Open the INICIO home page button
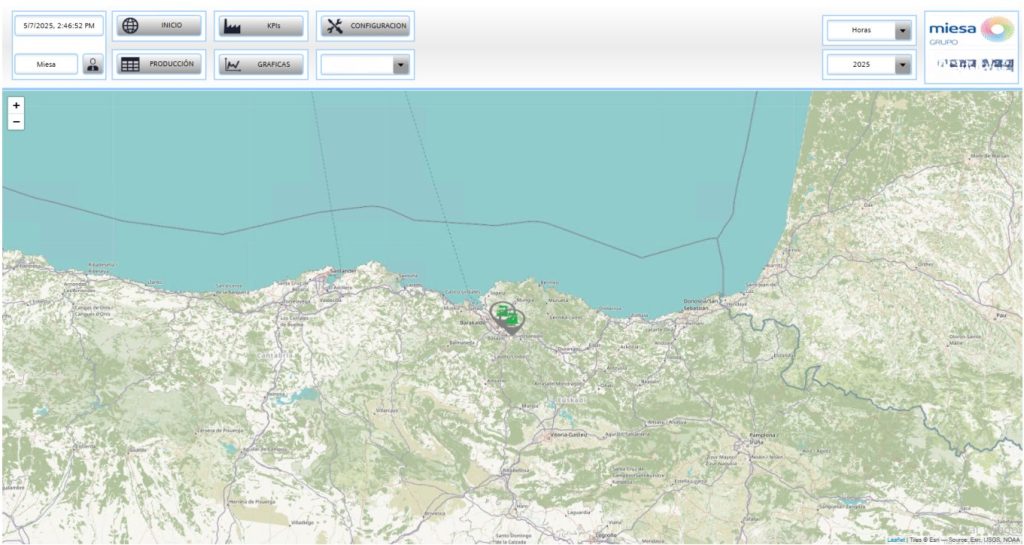Viewport: 1024px width, 545px height. tap(159, 25)
